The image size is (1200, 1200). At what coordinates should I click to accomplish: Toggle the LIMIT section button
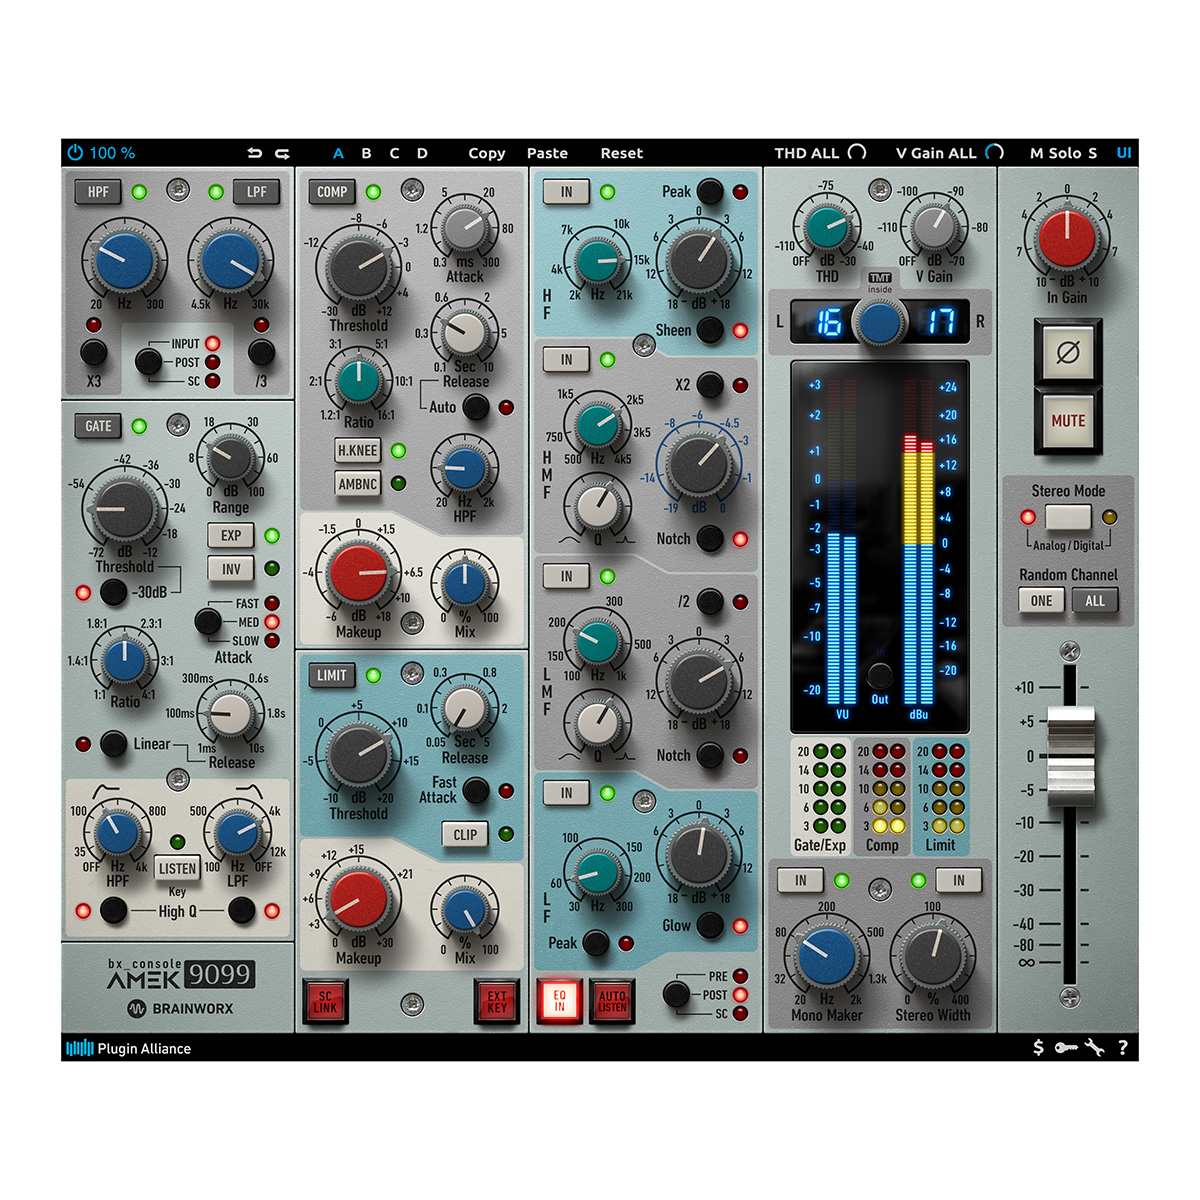point(332,675)
